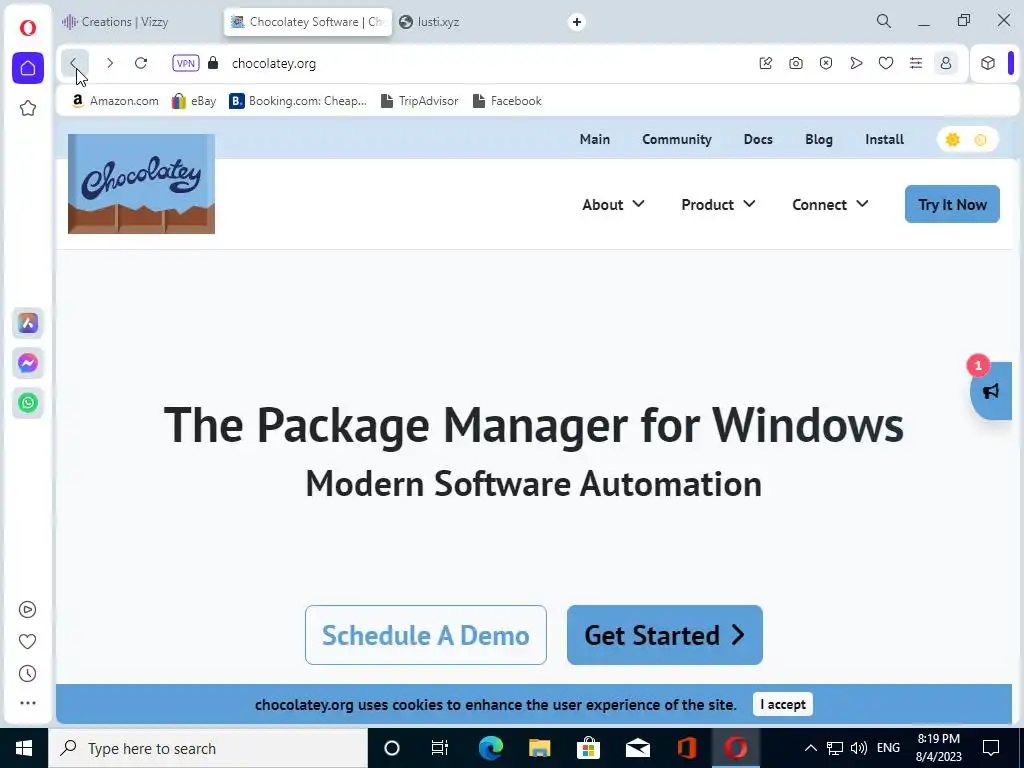This screenshot has height=768, width=1024.
Task: Open the announcements megaphone icon
Action: (x=991, y=391)
